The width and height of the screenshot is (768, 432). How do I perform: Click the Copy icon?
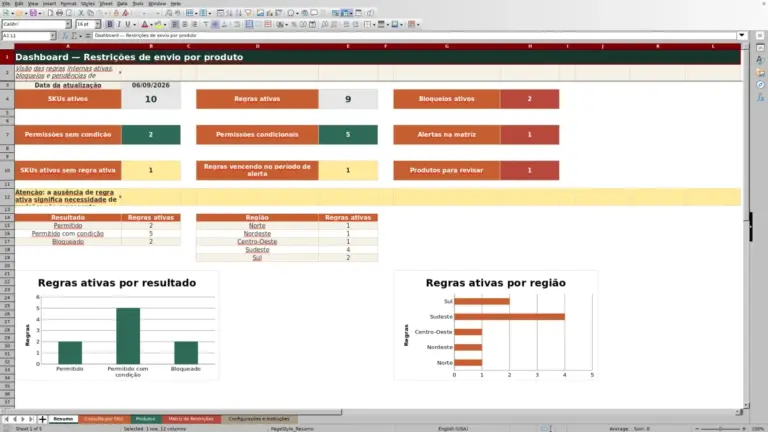pos(90,13)
